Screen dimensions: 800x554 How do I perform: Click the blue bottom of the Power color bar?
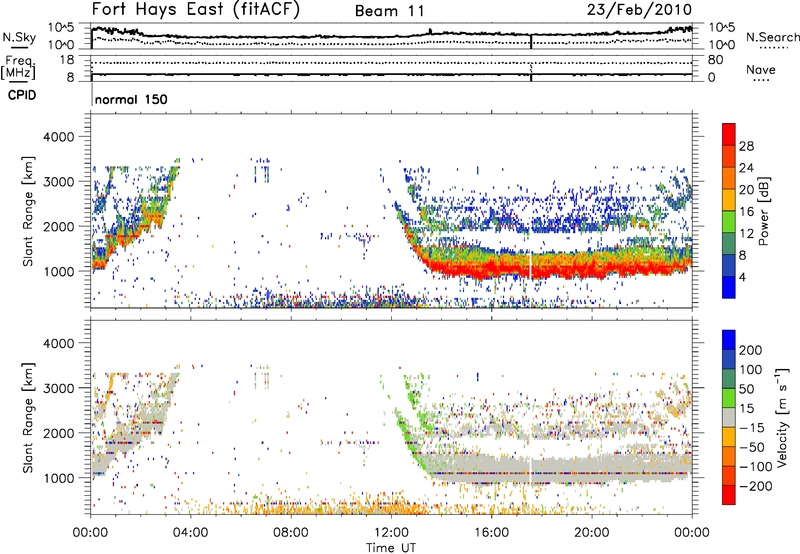[x=729, y=287]
